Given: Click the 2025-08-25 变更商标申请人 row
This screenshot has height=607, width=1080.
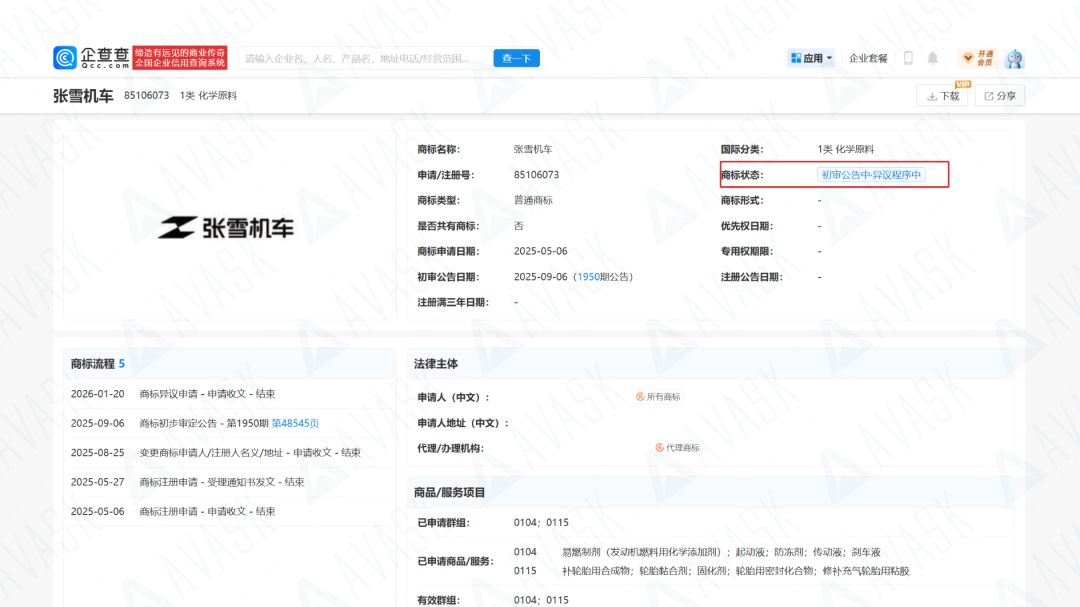Looking at the screenshot, I should 227,453.
